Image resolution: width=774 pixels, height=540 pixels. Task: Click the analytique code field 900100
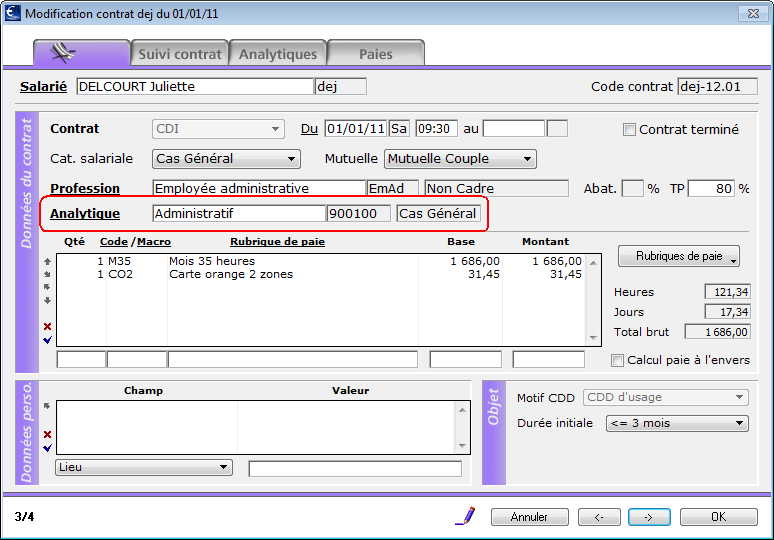click(359, 214)
